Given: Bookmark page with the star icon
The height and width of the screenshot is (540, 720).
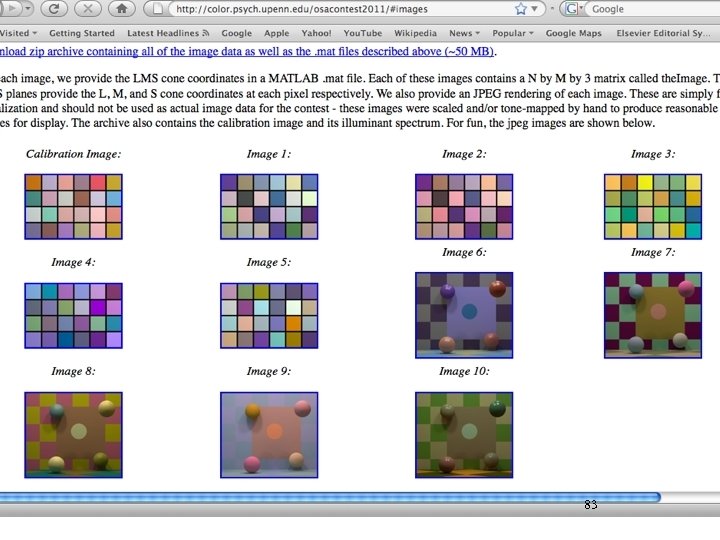Looking at the screenshot, I should pos(523,9).
